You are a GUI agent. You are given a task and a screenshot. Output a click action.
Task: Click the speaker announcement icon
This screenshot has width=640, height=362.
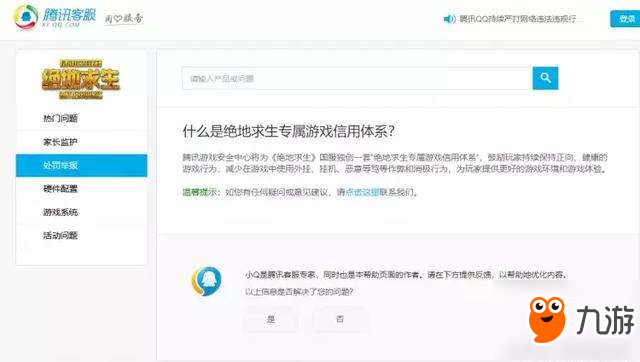449,19
